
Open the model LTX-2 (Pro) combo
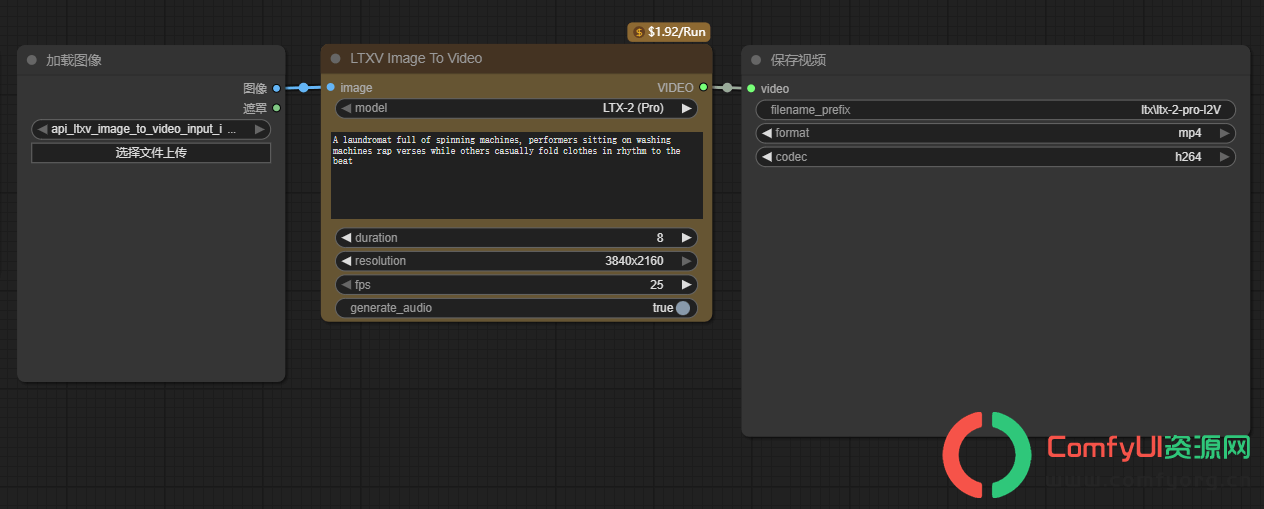[x=516, y=108]
